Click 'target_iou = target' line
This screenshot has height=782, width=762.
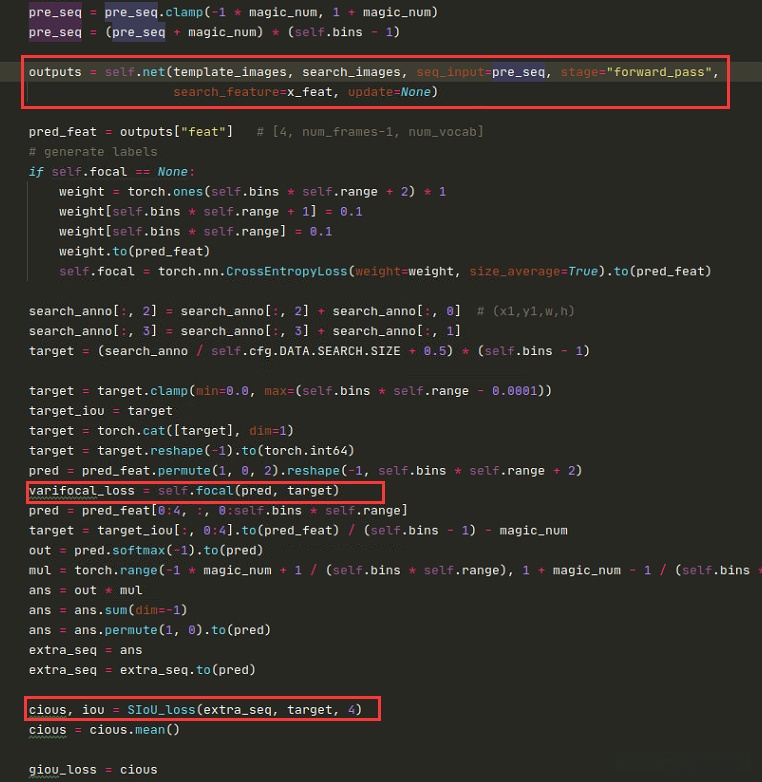click(101, 411)
